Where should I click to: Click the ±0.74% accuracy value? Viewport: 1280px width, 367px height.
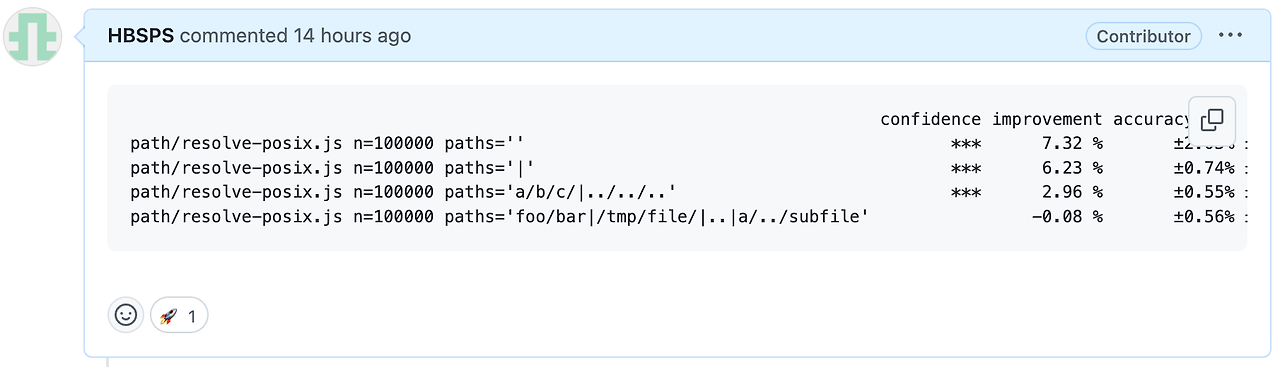coord(1204,167)
